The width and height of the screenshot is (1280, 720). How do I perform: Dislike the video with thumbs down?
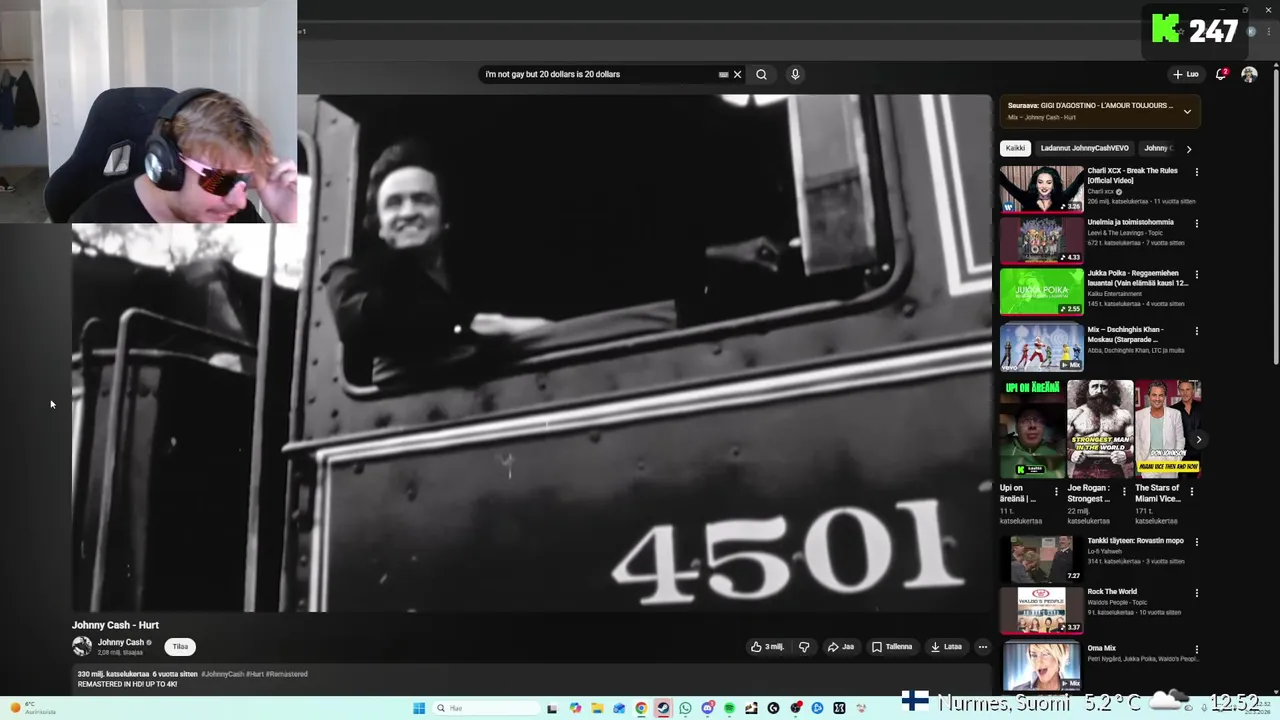(804, 647)
